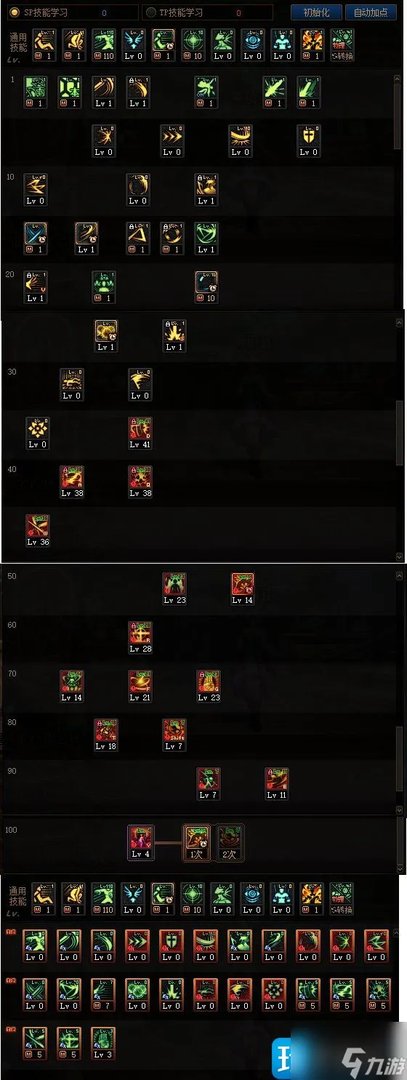407x1080 pixels.
Task: Select the TP技能学习 radio option
Action: [152, 12]
